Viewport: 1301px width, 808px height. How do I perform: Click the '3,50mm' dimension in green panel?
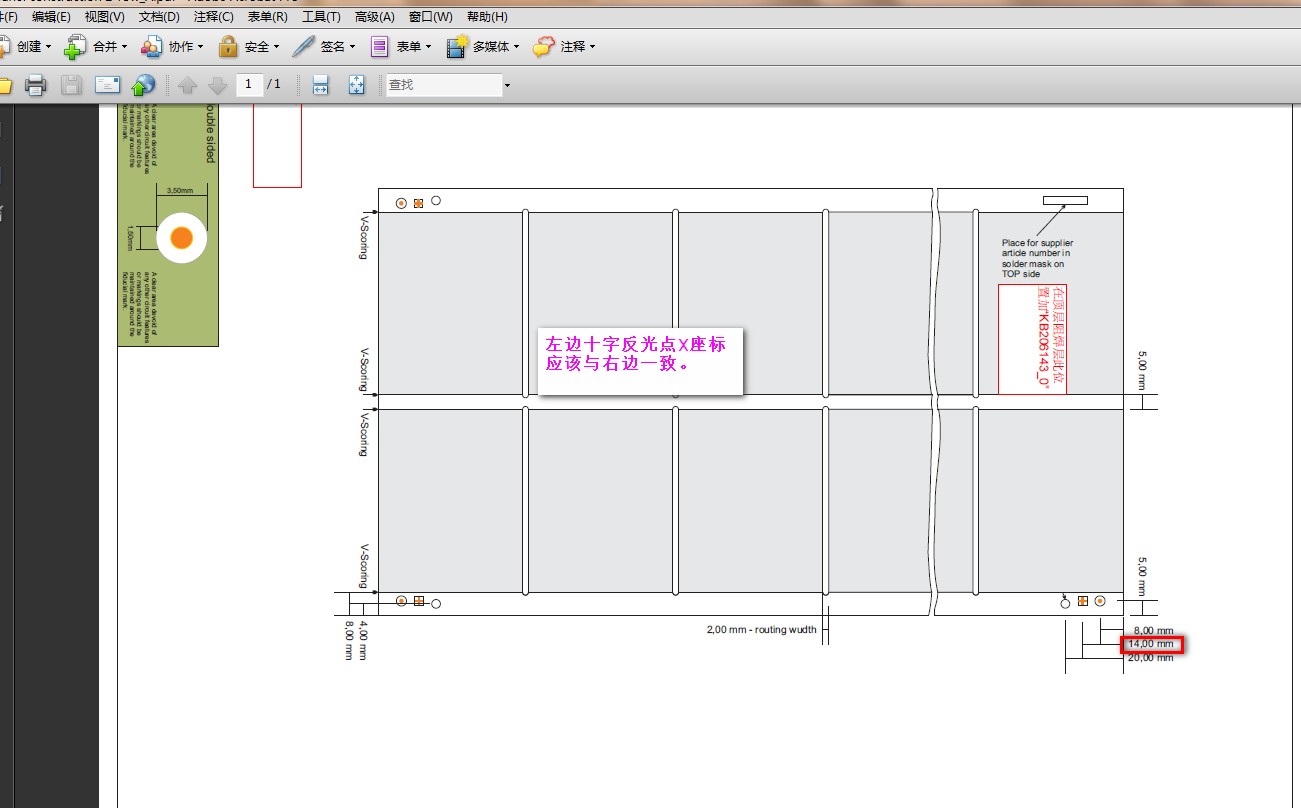point(180,190)
